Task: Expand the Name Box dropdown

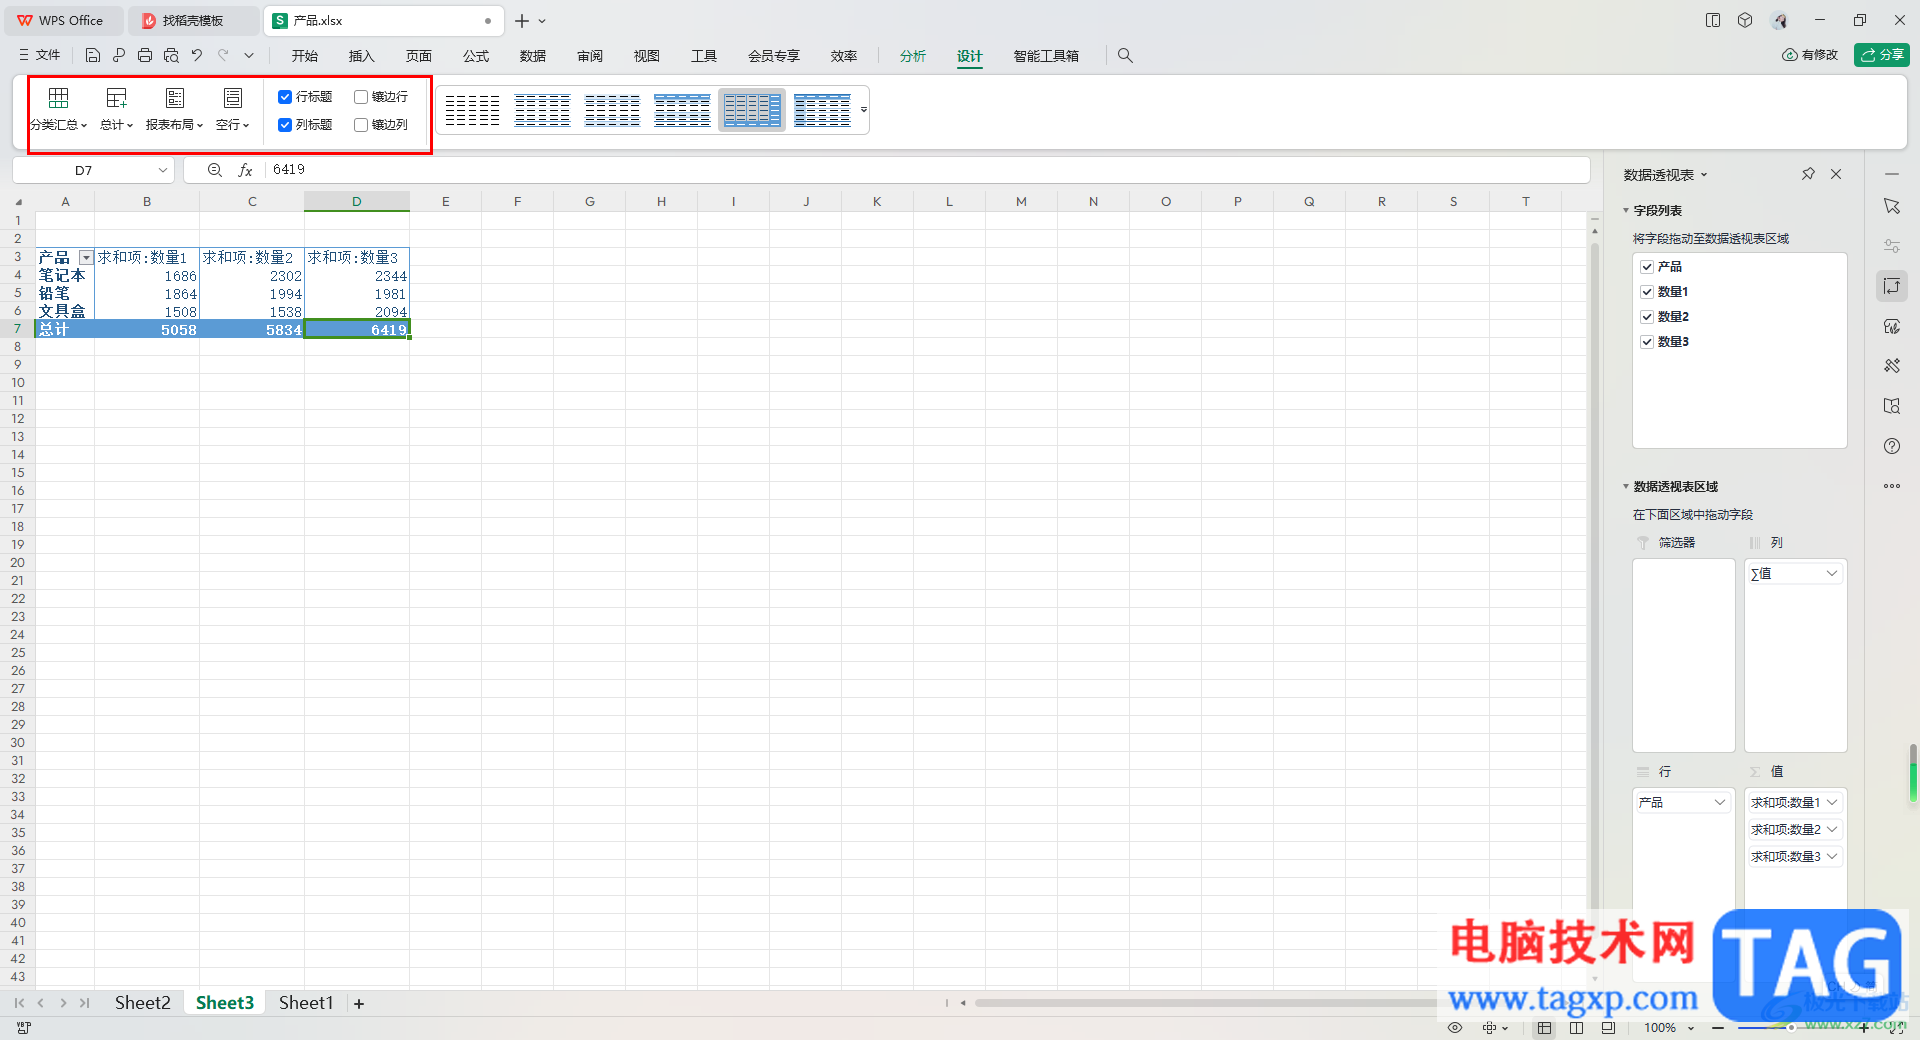Action: [x=163, y=170]
